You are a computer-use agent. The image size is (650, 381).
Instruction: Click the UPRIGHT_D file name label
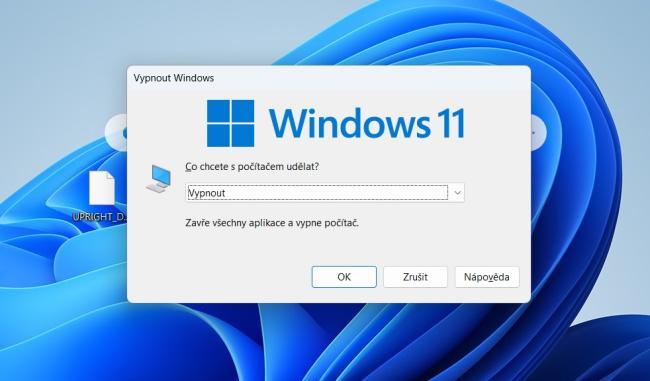tap(100, 217)
